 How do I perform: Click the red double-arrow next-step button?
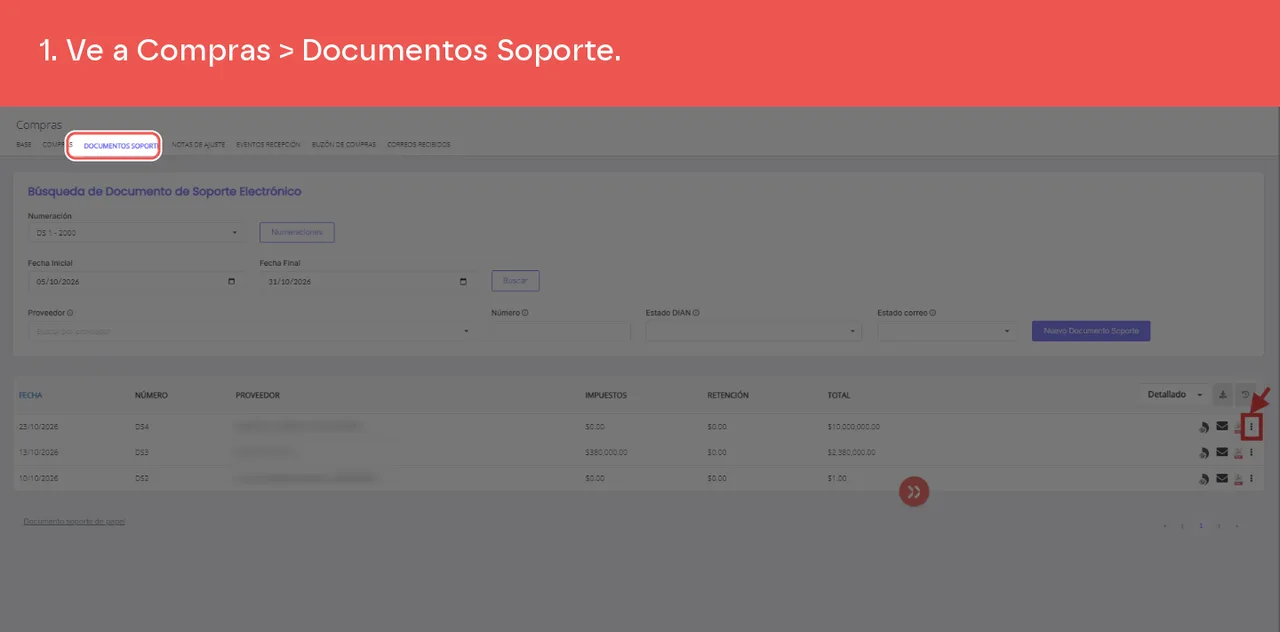913,491
